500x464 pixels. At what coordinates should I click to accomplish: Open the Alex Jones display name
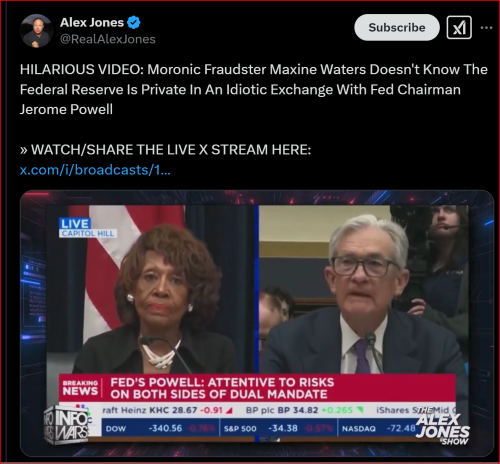tap(92, 22)
